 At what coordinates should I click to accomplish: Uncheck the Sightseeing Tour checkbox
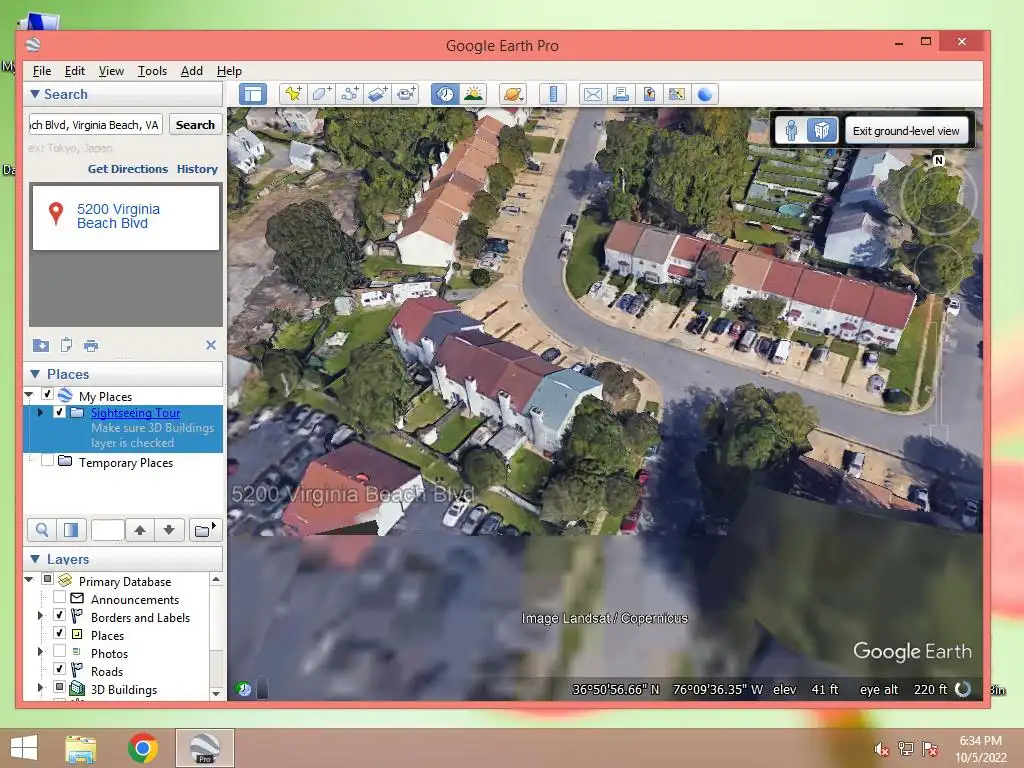click(x=59, y=412)
